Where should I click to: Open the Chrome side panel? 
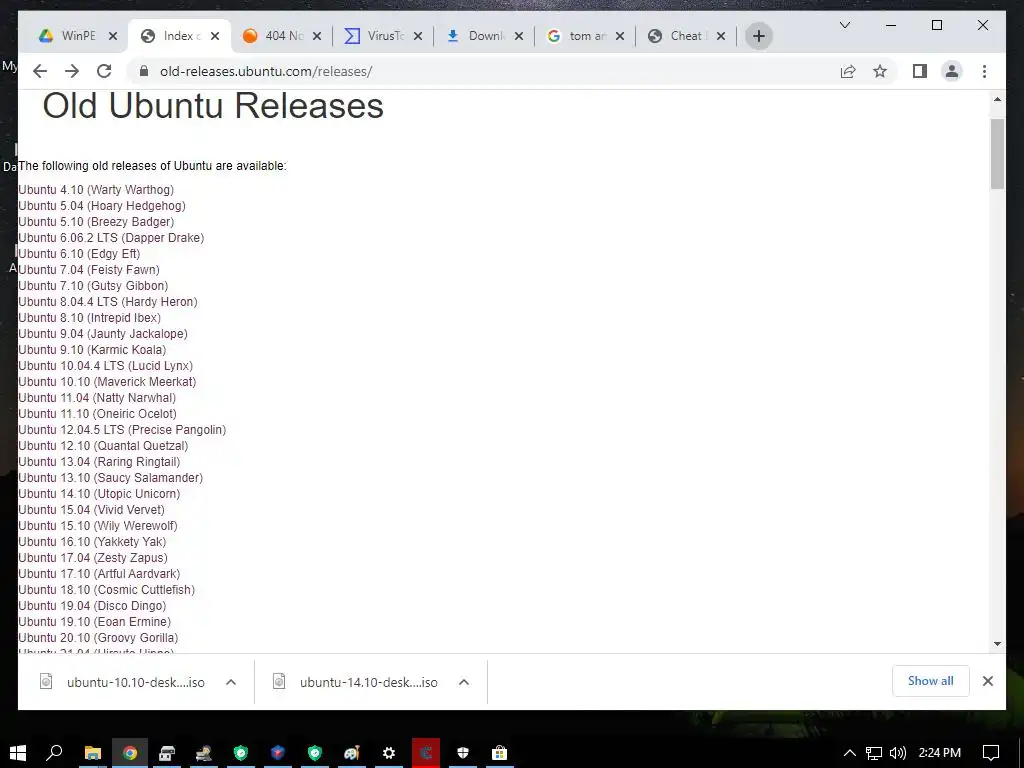tap(920, 71)
